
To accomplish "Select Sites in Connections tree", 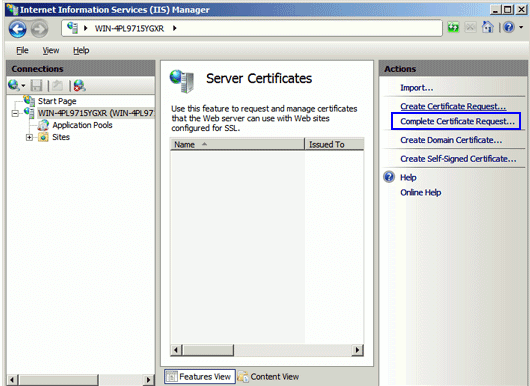I will [x=61, y=137].
